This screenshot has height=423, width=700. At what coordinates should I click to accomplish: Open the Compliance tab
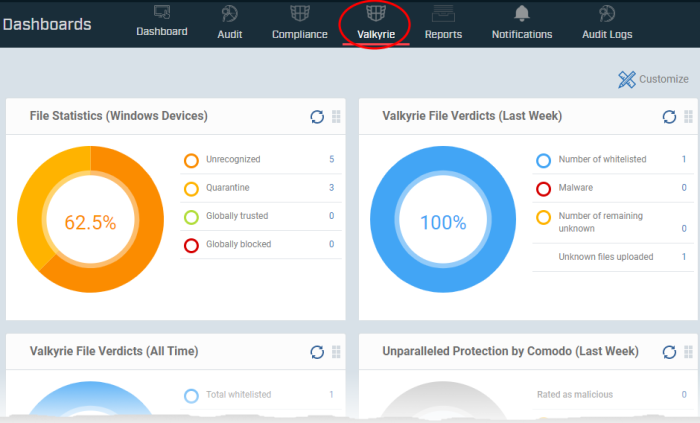[300, 23]
